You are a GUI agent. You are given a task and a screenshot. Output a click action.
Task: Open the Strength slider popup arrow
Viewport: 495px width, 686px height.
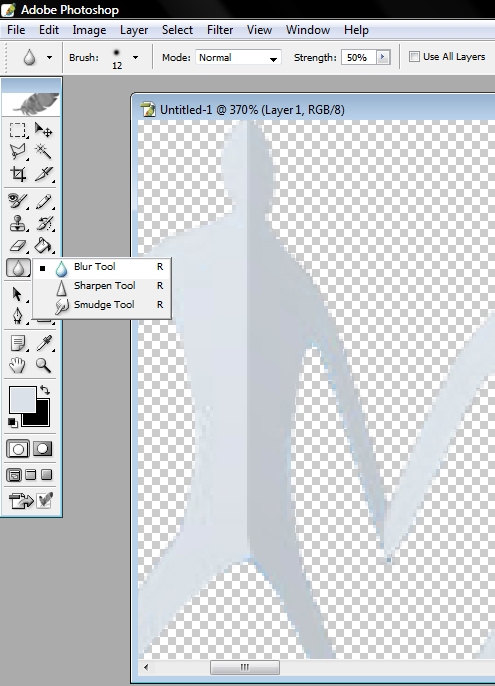pos(383,57)
